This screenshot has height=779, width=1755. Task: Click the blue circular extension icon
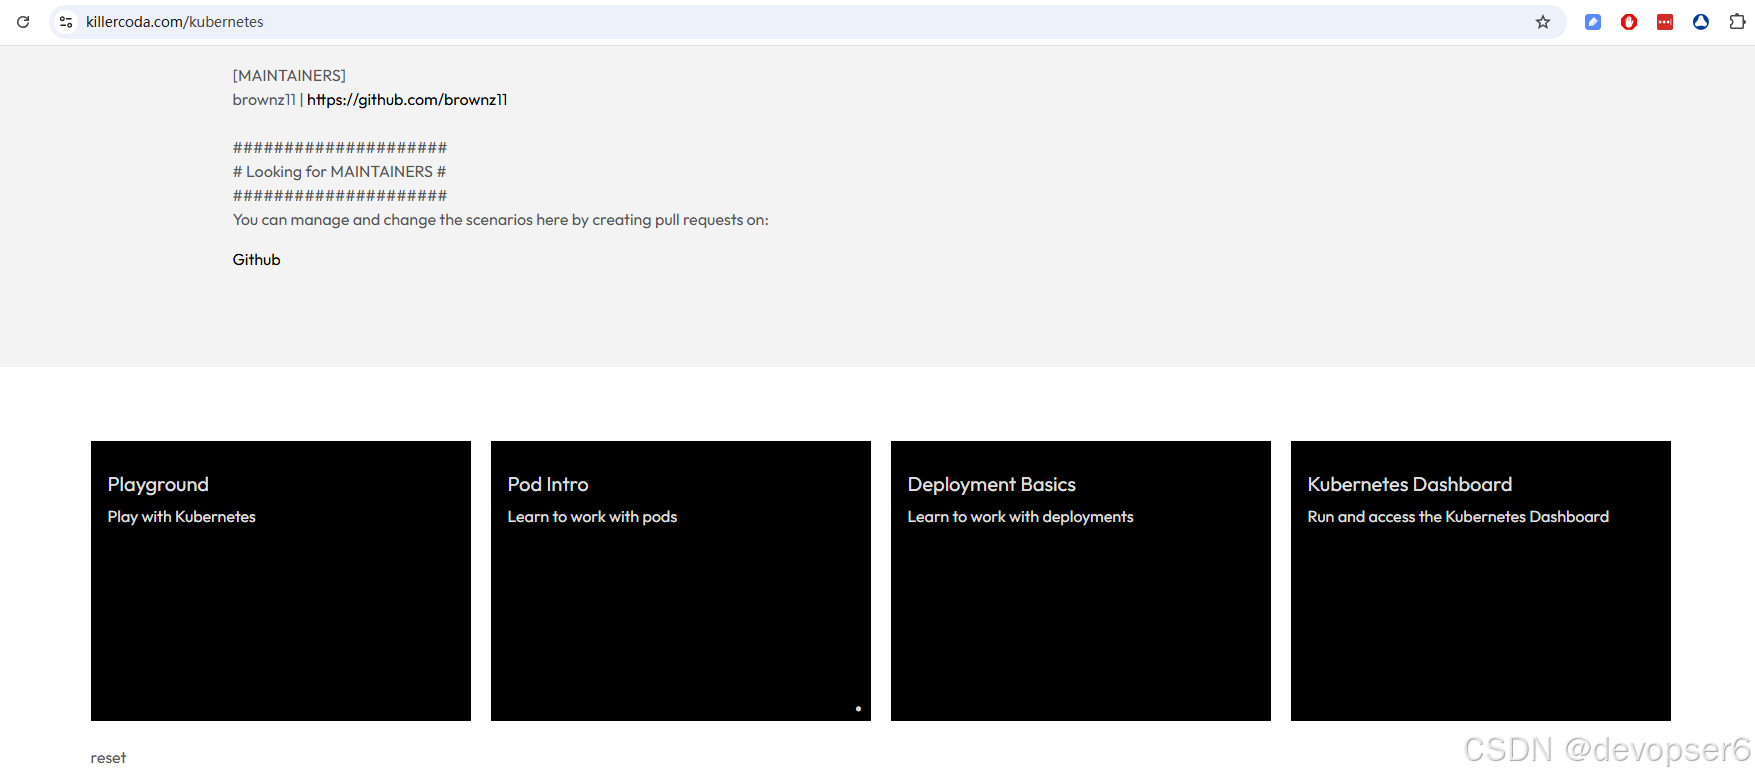[1701, 22]
